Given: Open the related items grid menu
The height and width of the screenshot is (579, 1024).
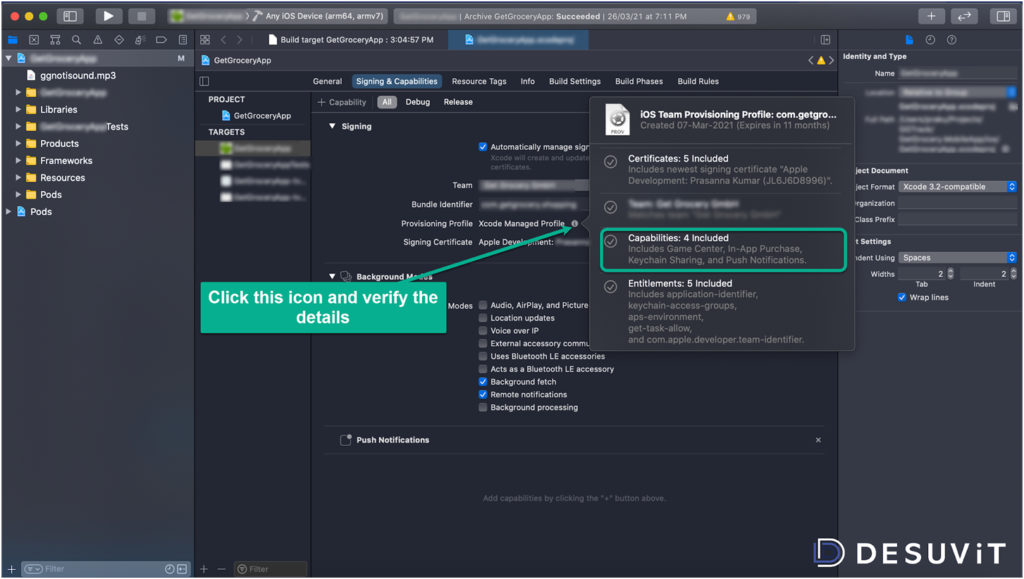Looking at the screenshot, I should 205,40.
